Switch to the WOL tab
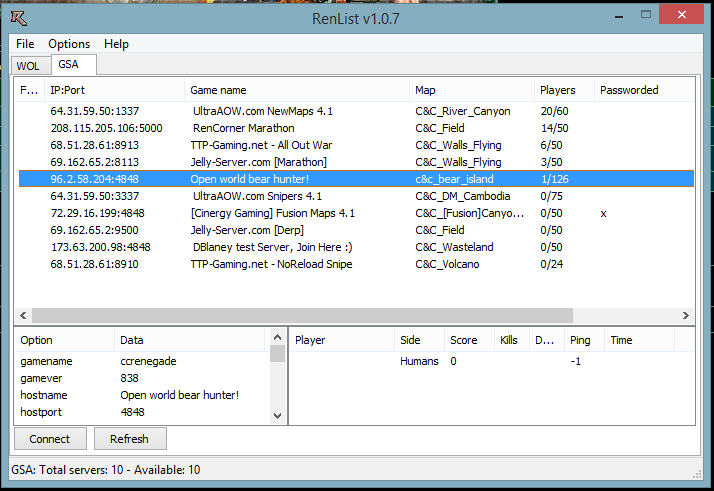This screenshot has width=714, height=491. pyautogui.click(x=28, y=66)
